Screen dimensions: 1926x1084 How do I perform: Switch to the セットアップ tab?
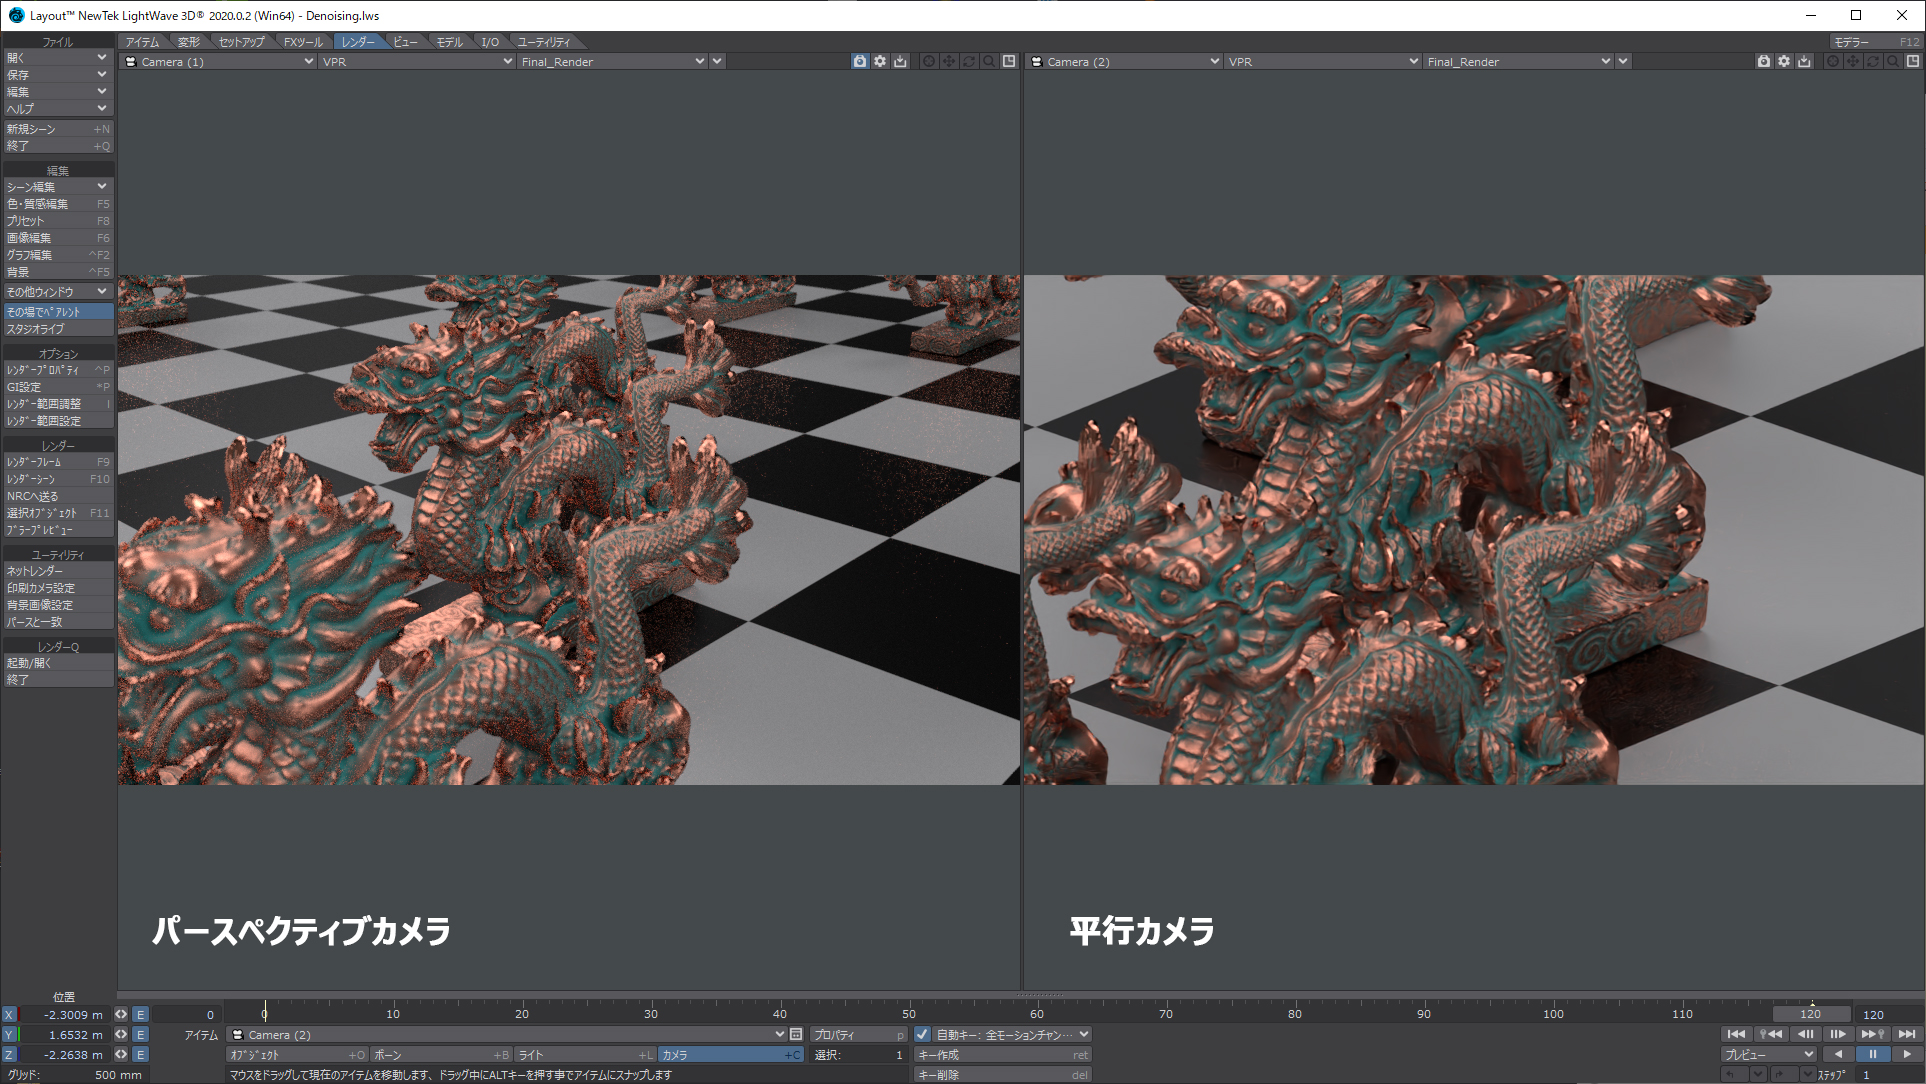pos(241,42)
